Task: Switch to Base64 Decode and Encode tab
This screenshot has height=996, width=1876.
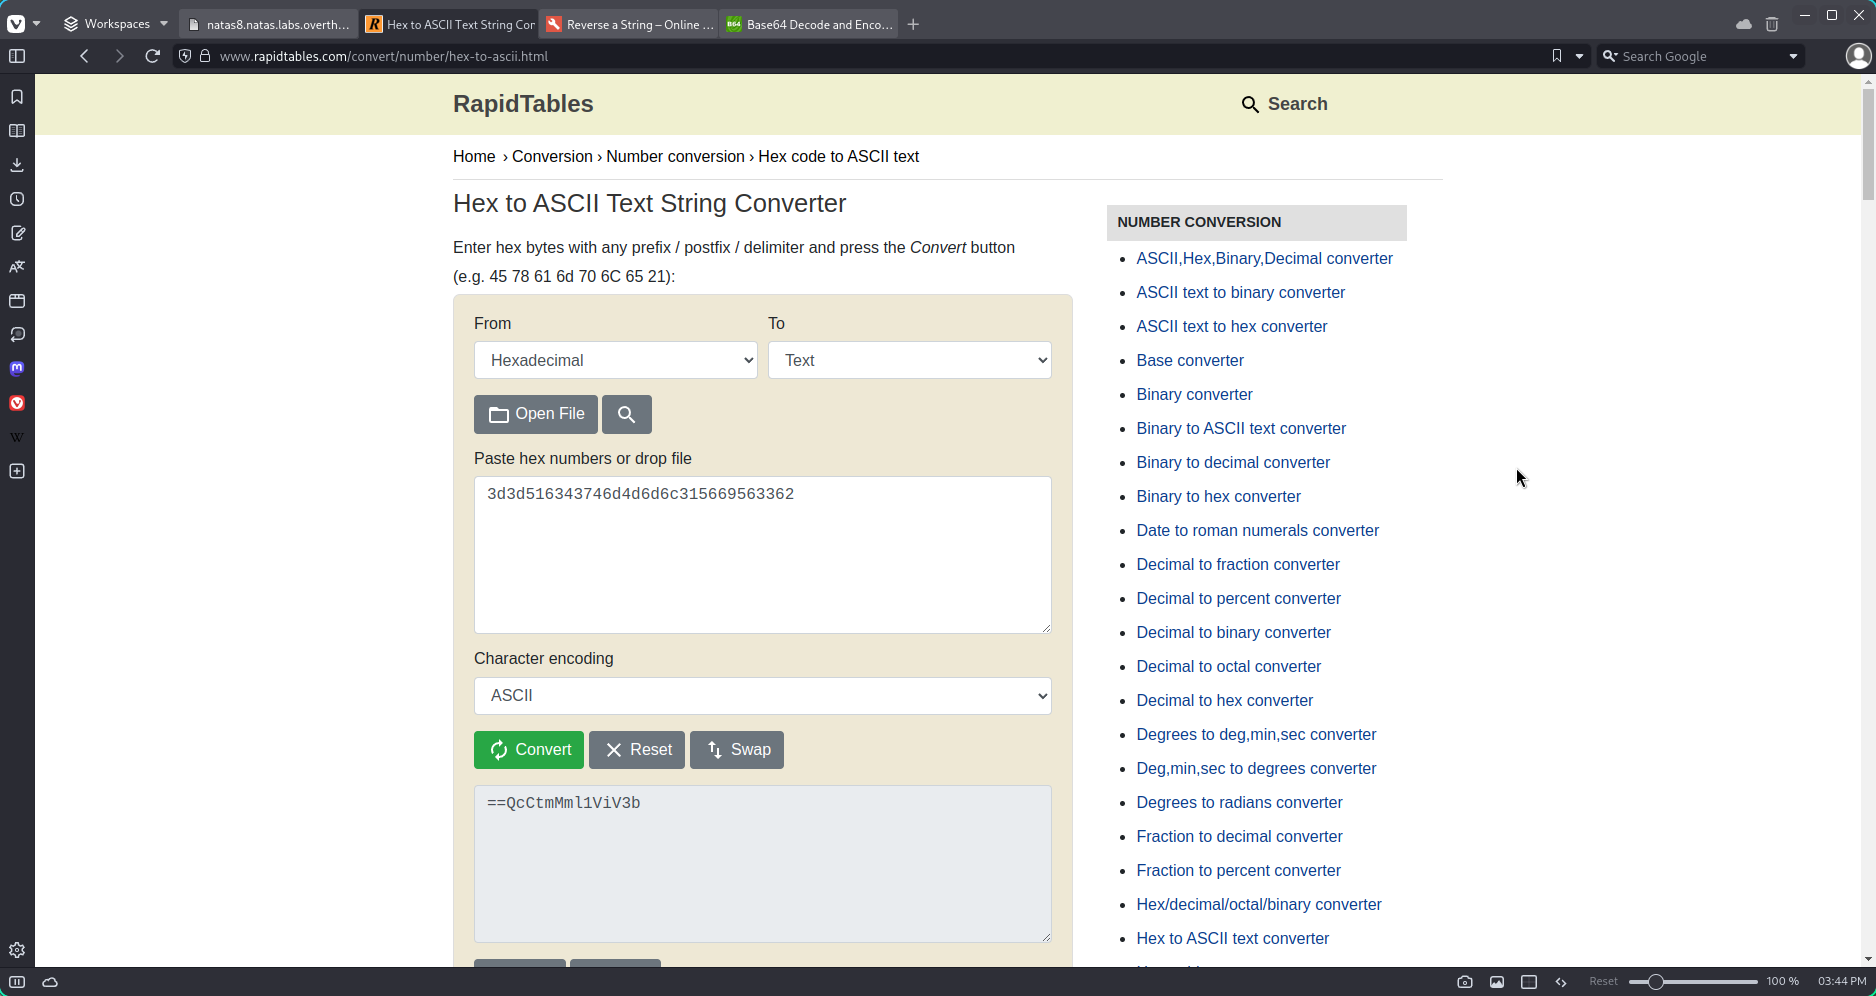Action: [809, 24]
